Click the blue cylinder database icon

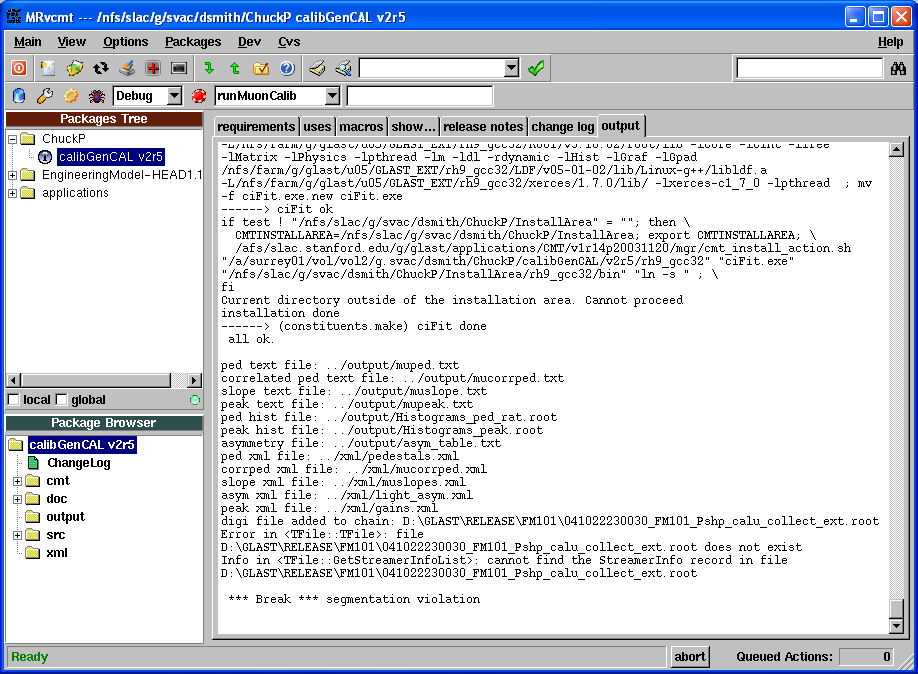point(19,95)
